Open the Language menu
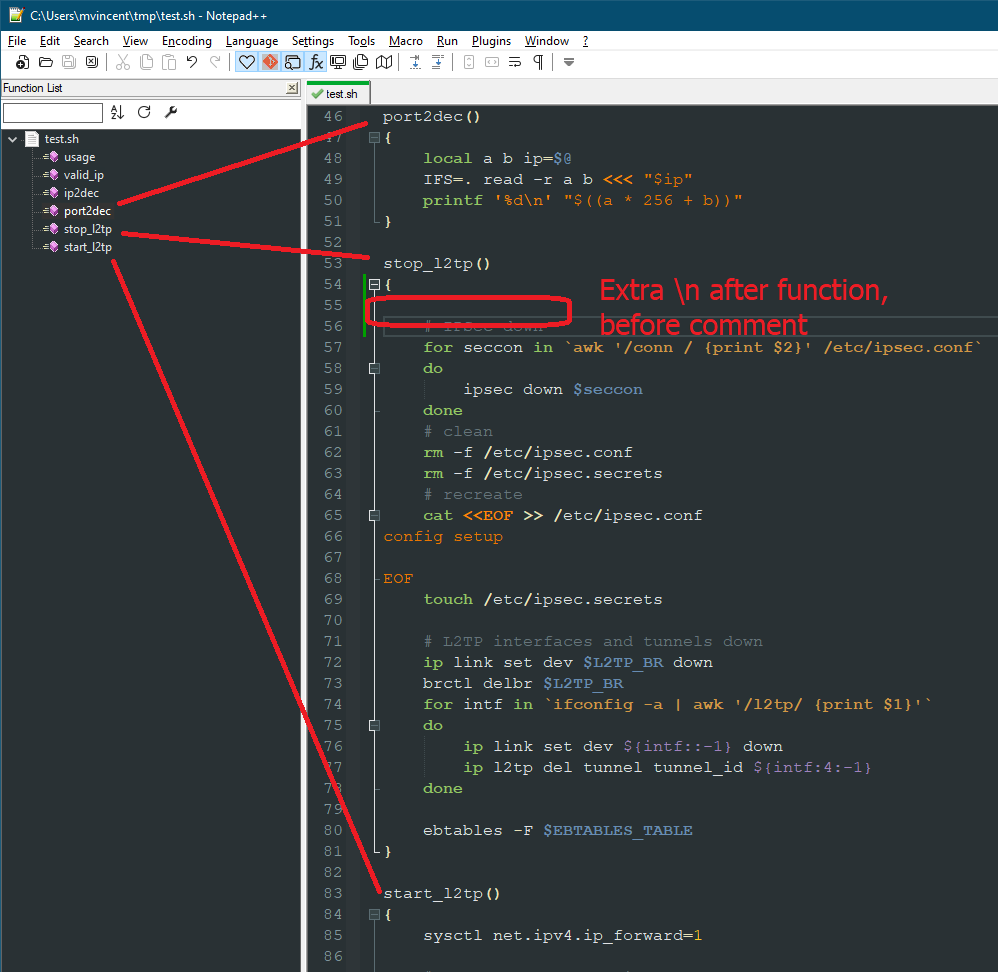This screenshot has height=972, width=998. click(x=252, y=41)
